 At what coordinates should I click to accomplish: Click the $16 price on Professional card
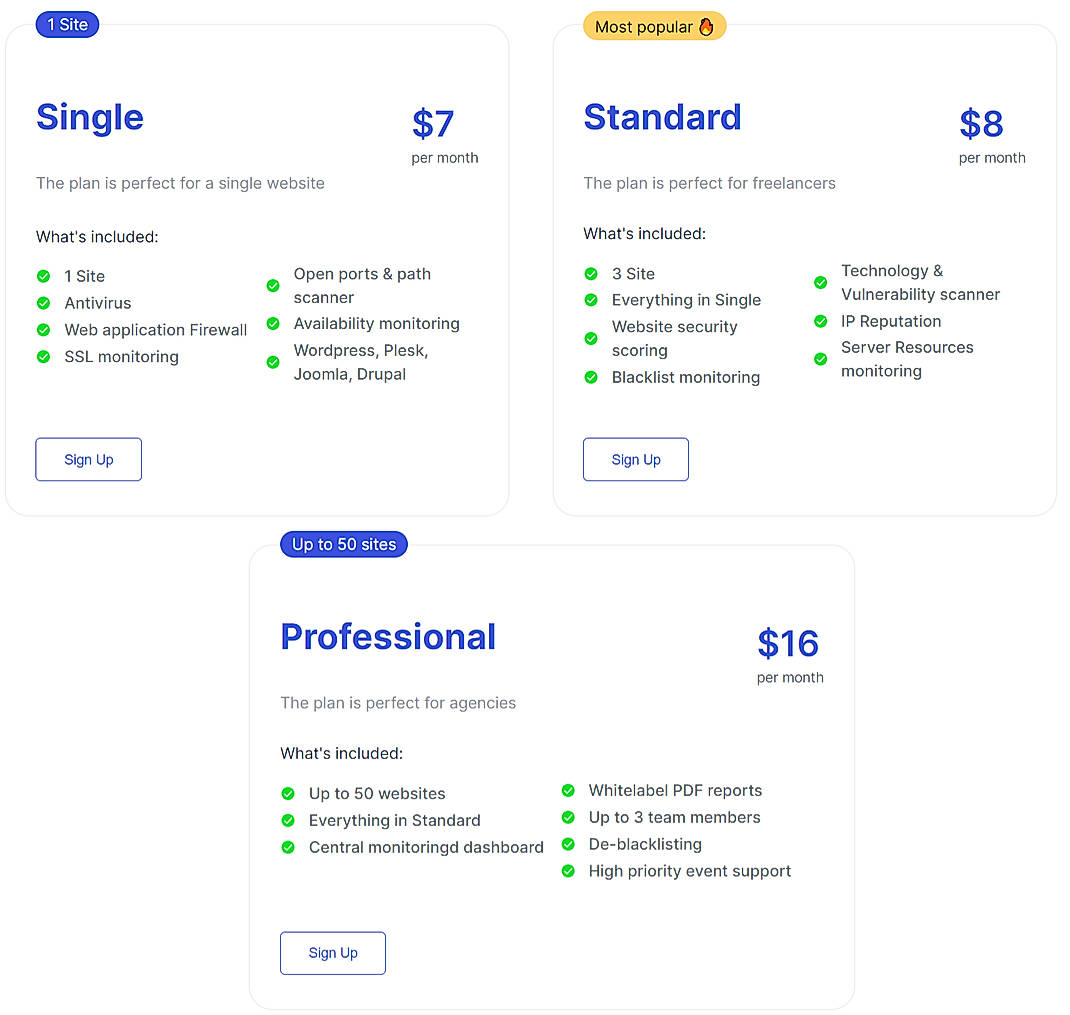[788, 644]
